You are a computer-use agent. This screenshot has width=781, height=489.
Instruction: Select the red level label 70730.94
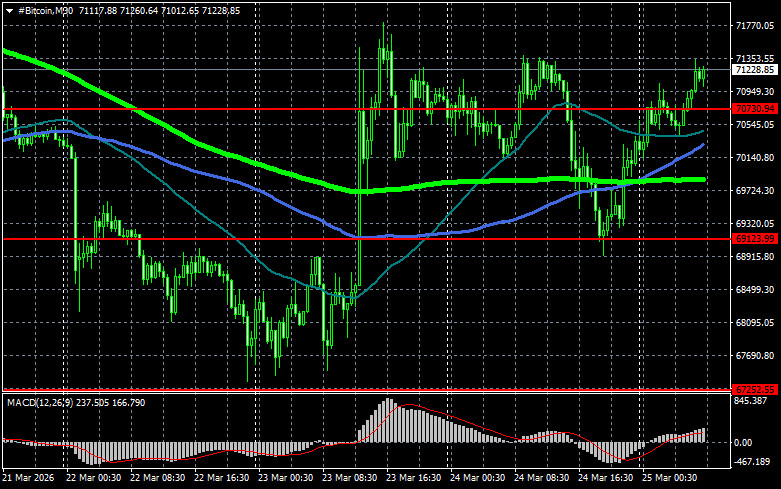pos(755,109)
